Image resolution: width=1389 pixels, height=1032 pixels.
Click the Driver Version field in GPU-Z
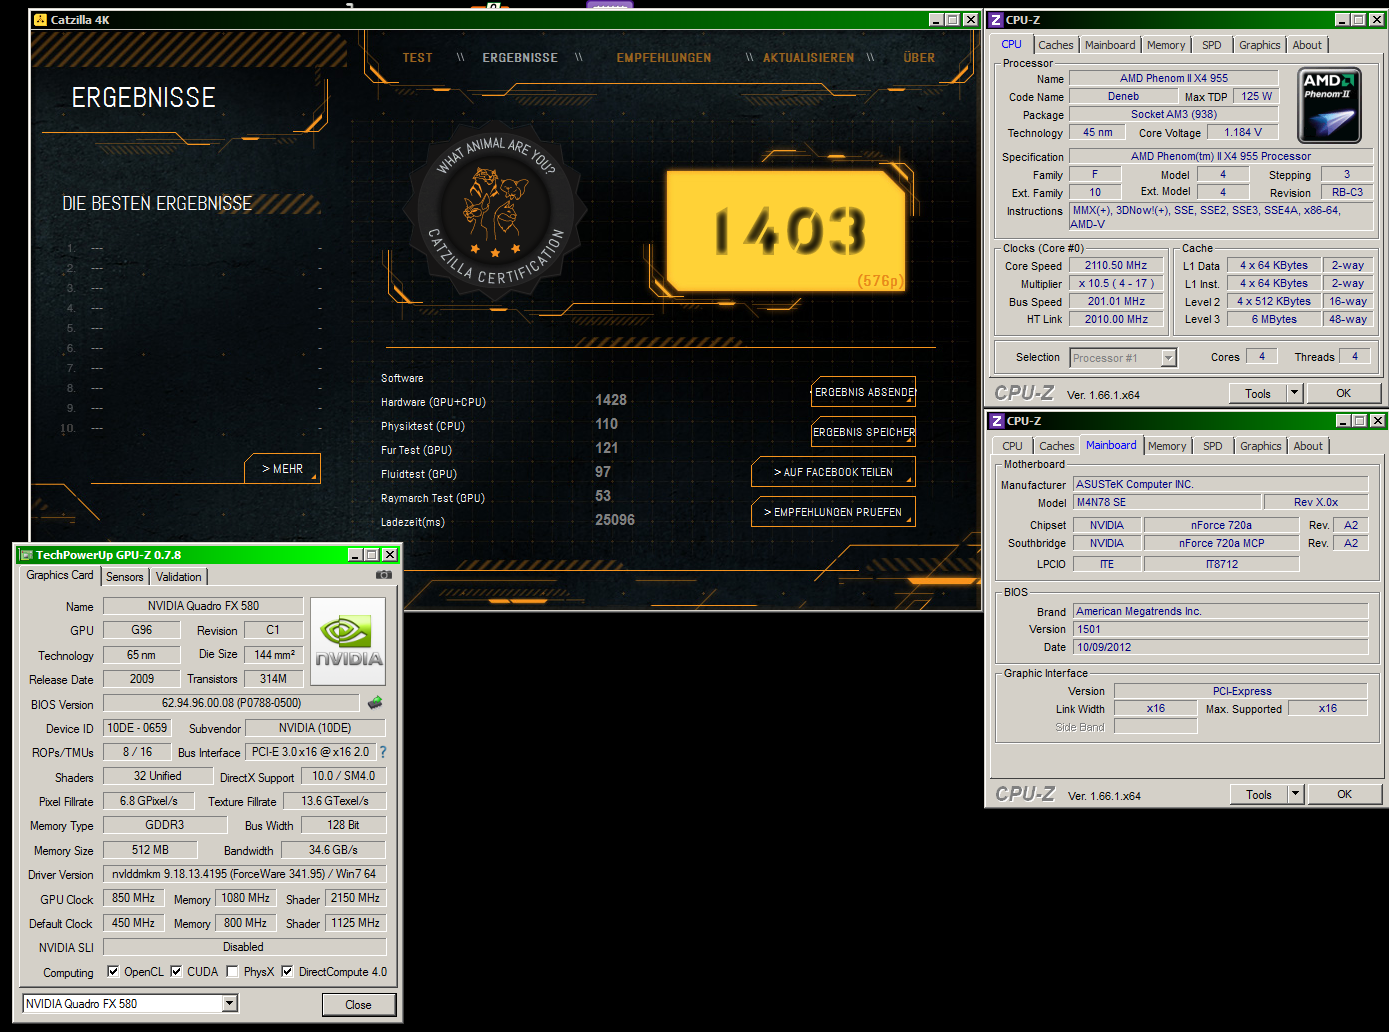pos(244,874)
